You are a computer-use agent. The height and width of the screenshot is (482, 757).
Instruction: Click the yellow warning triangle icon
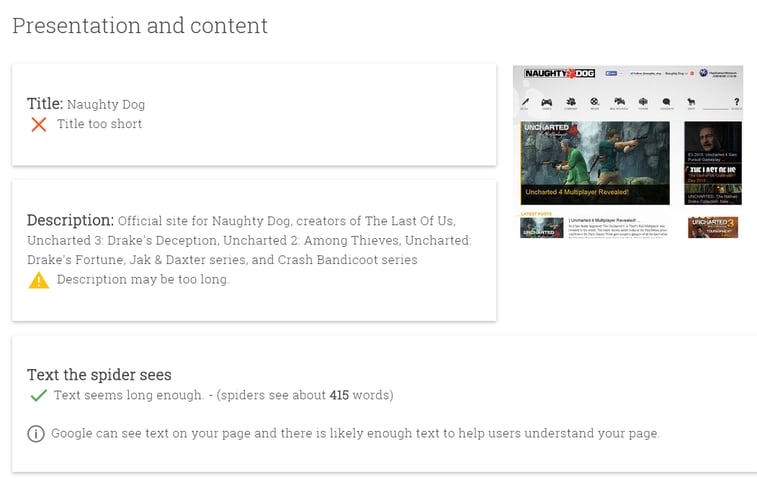click(39, 280)
